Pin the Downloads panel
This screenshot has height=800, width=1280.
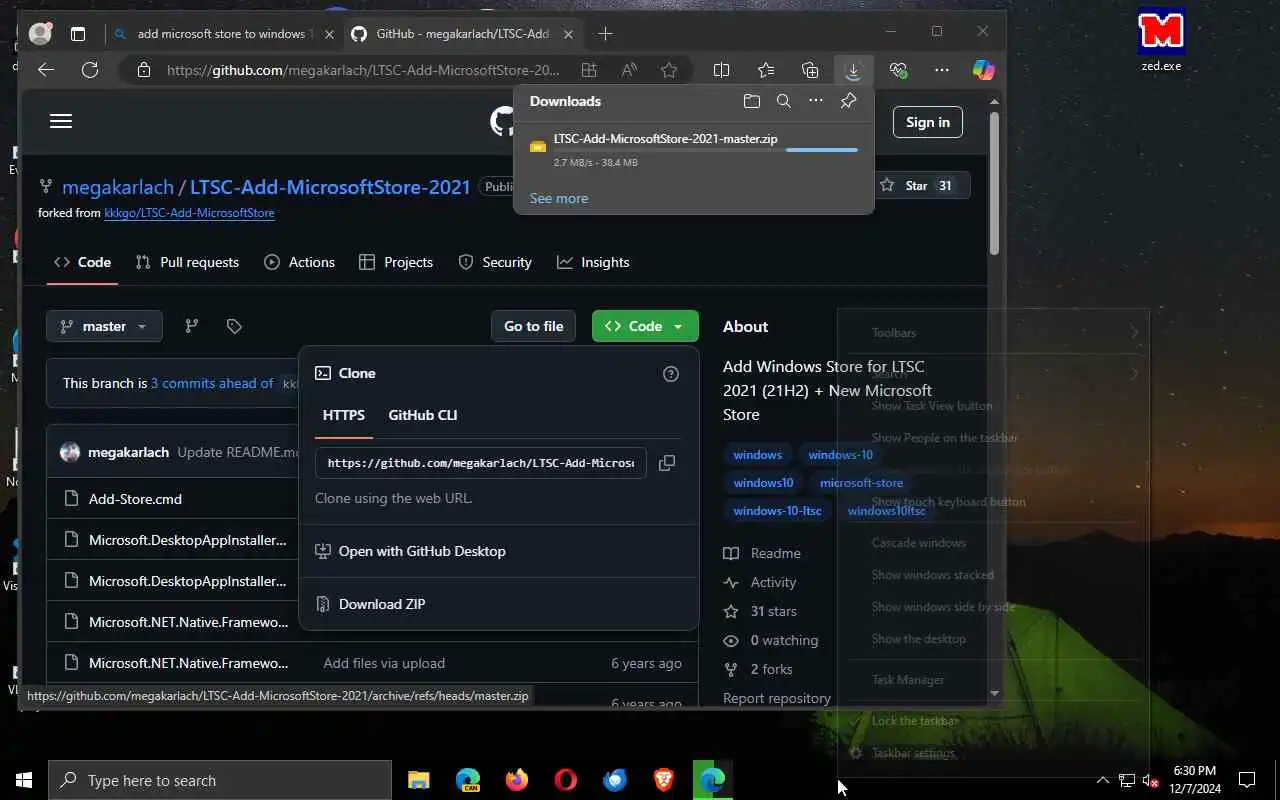coord(848,101)
